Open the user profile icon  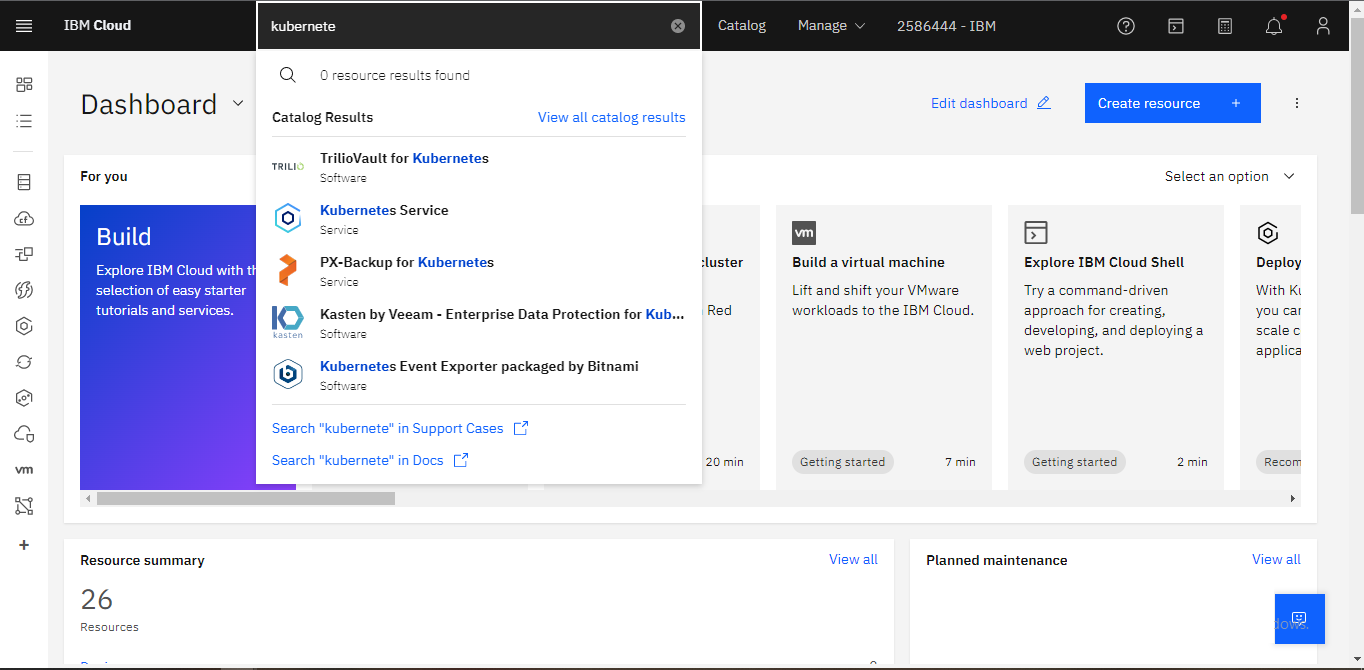click(1323, 26)
